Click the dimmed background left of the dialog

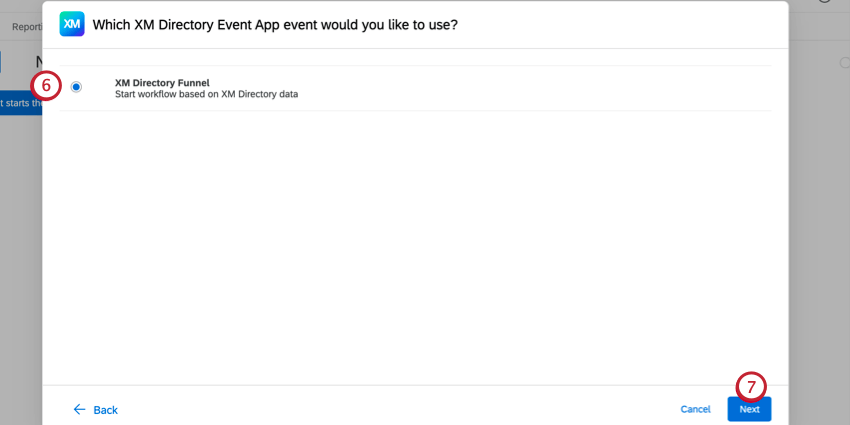click(x=20, y=250)
